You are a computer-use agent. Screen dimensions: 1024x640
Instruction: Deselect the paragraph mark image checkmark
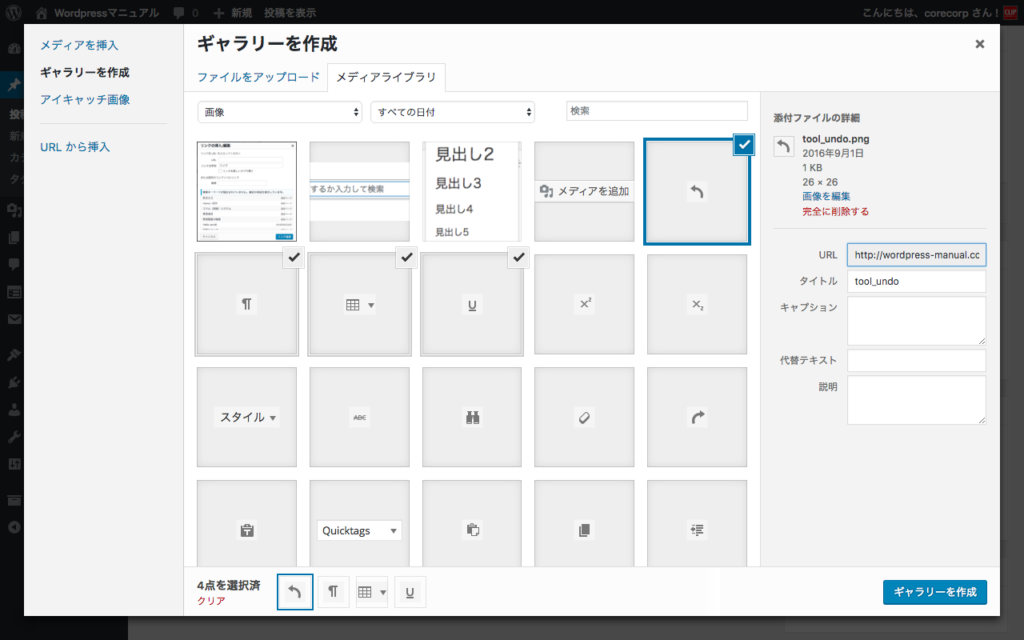293,258
